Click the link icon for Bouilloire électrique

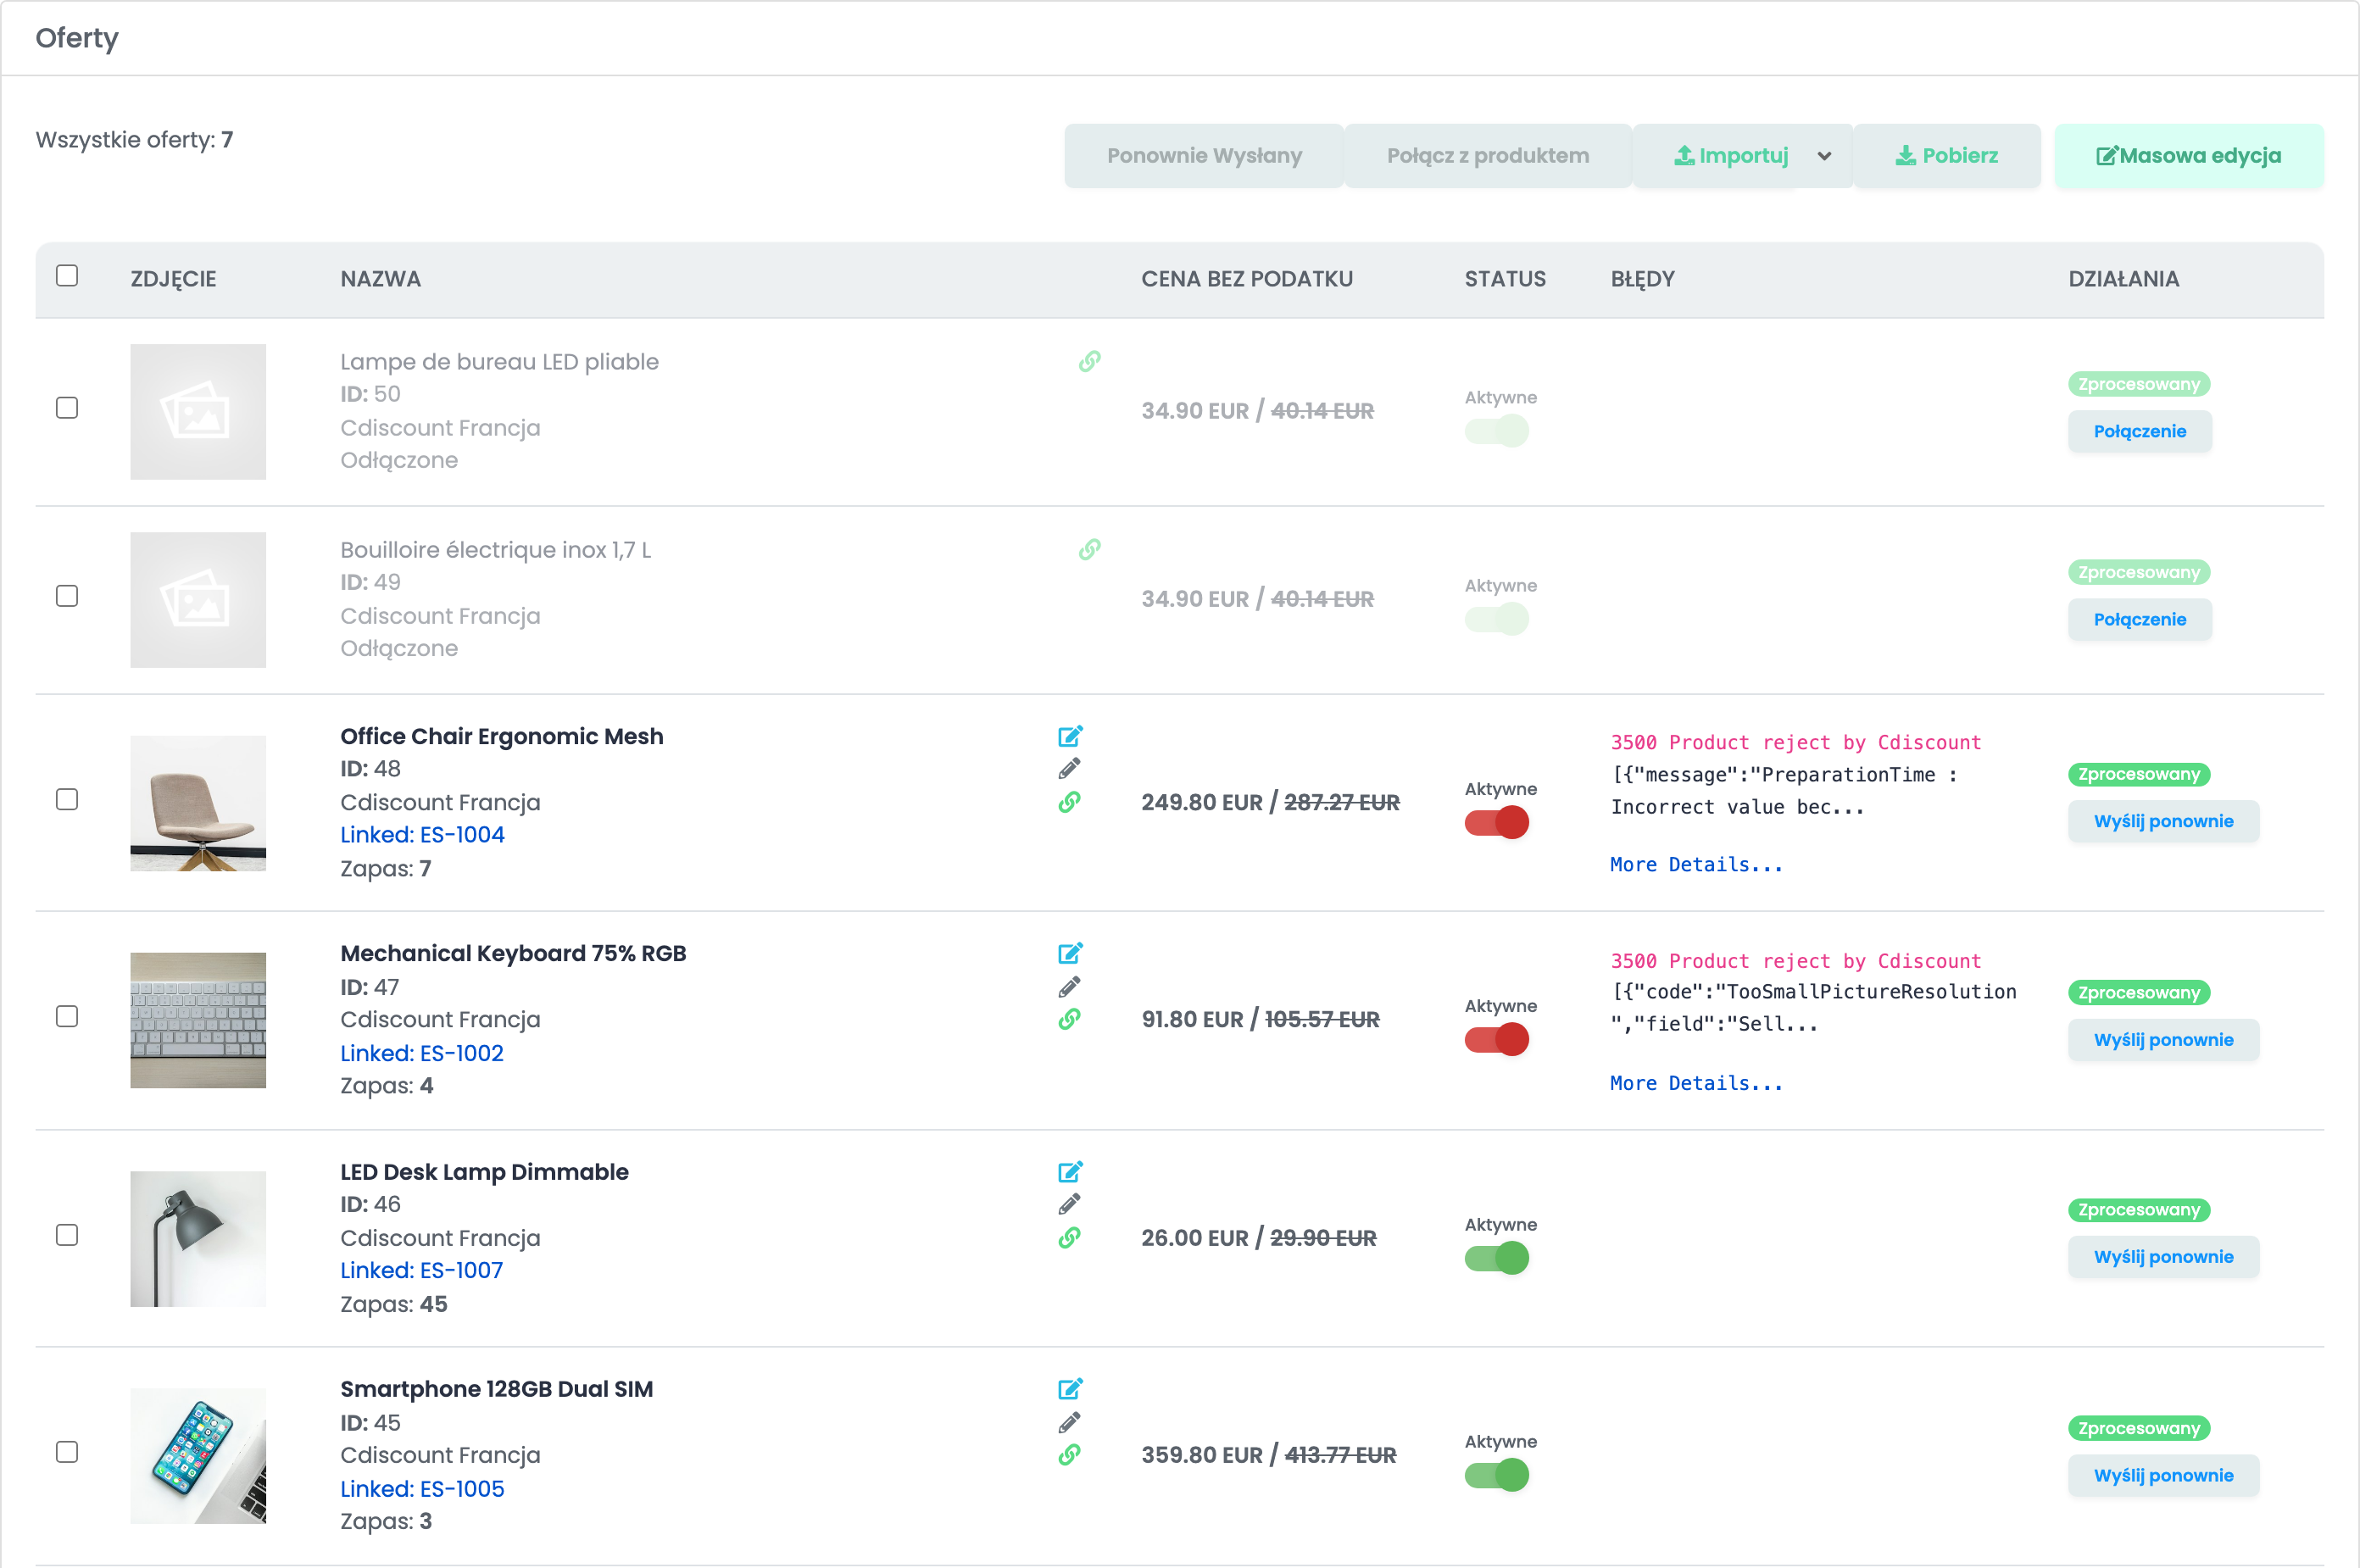tap(1089, 549)
